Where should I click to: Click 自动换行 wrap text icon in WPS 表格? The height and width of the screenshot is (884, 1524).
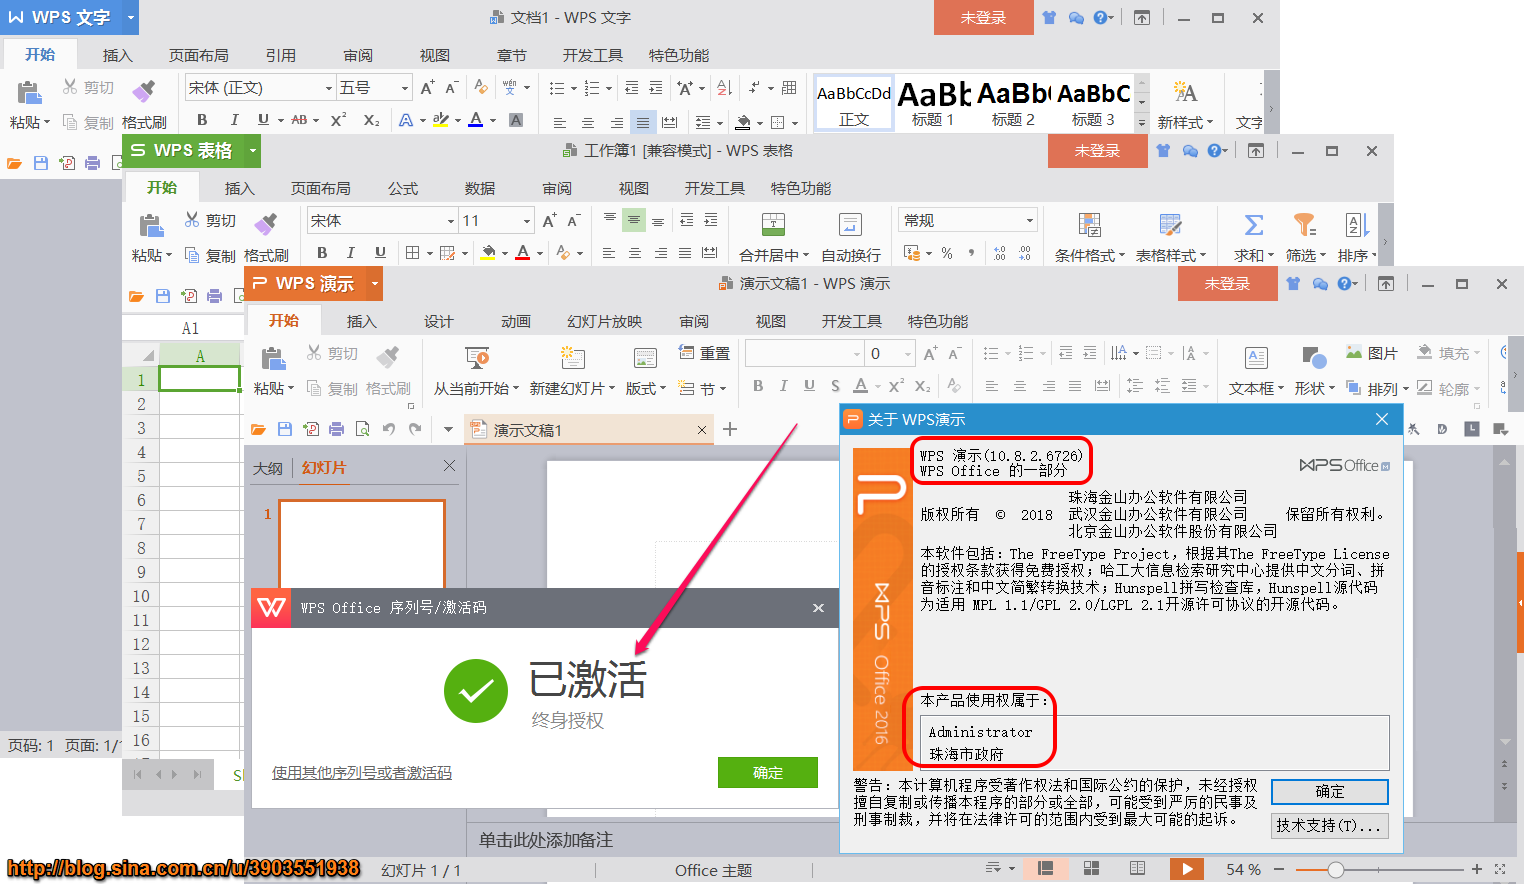(x=850, y=224)
